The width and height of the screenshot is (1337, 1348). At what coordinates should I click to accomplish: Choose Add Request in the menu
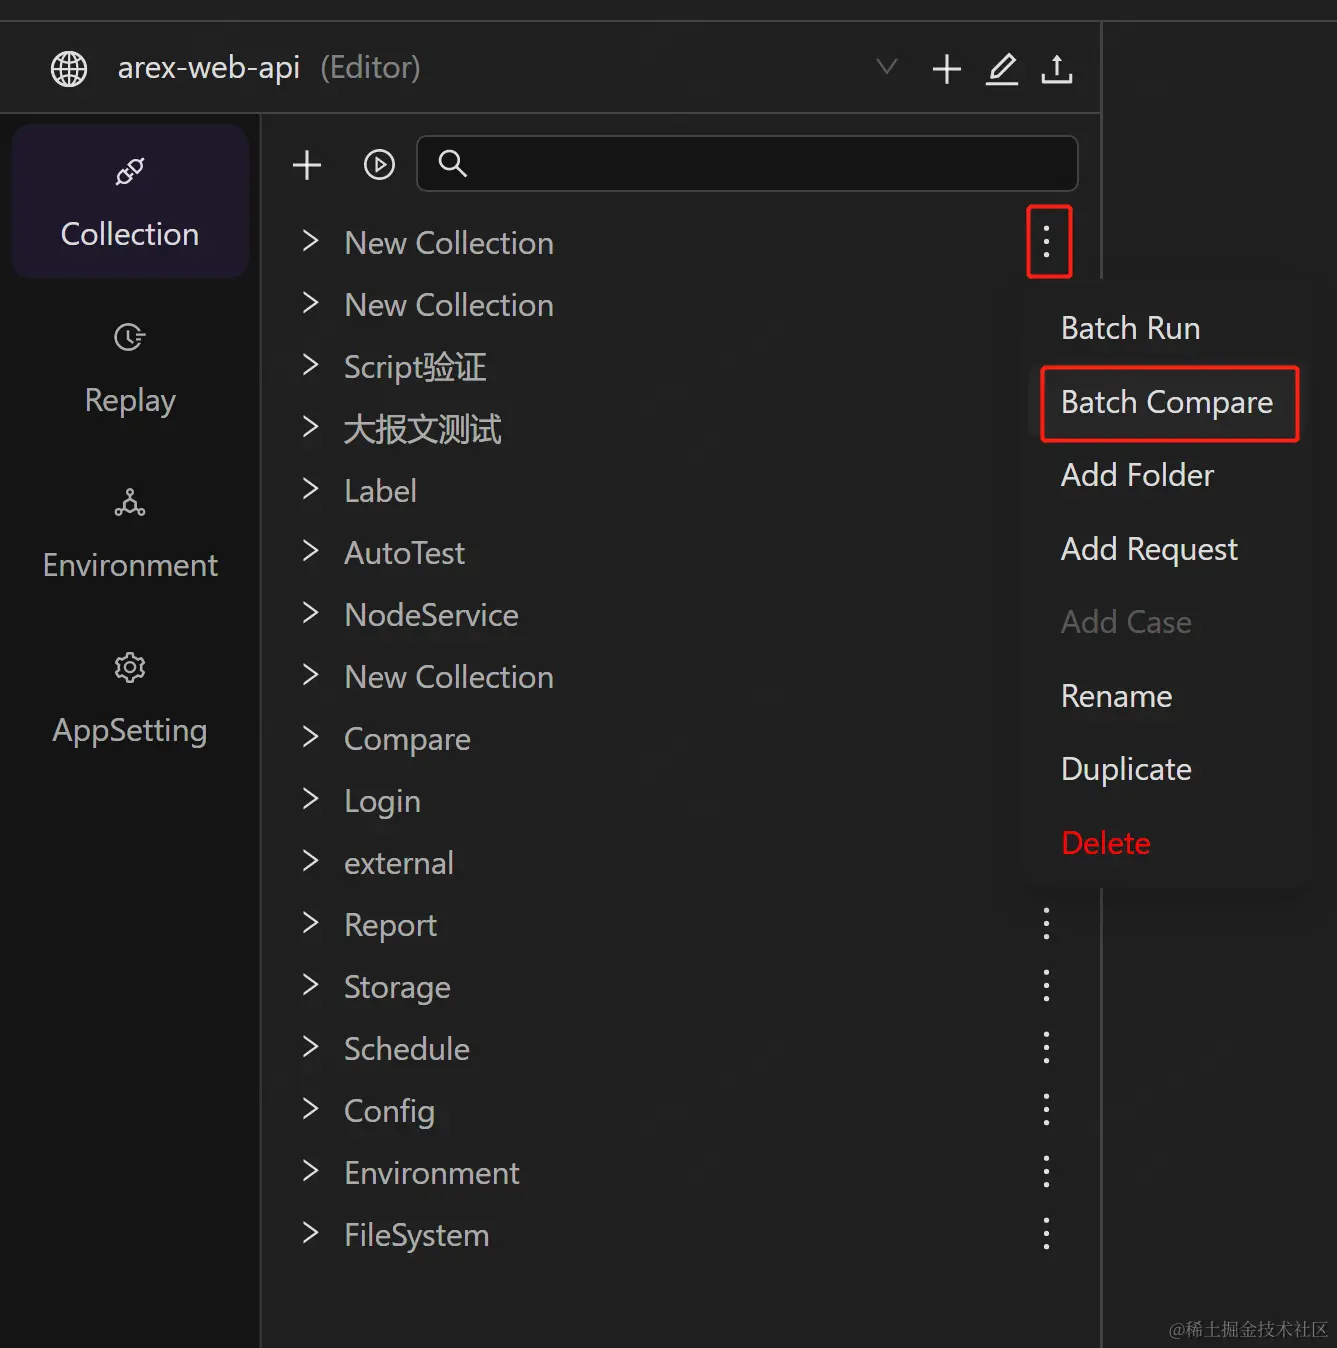[x=1149, y=549]
